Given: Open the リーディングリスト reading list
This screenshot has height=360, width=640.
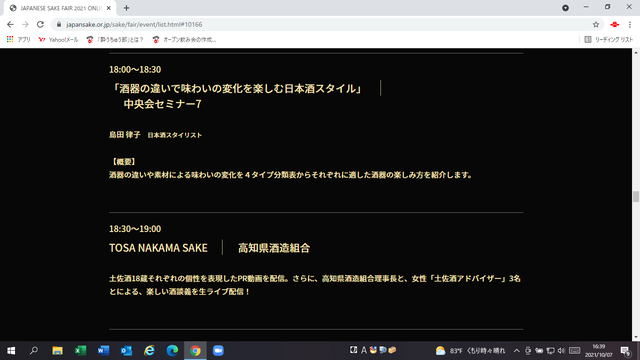Looking at the screenshot, I should click(x=609, y=40).
